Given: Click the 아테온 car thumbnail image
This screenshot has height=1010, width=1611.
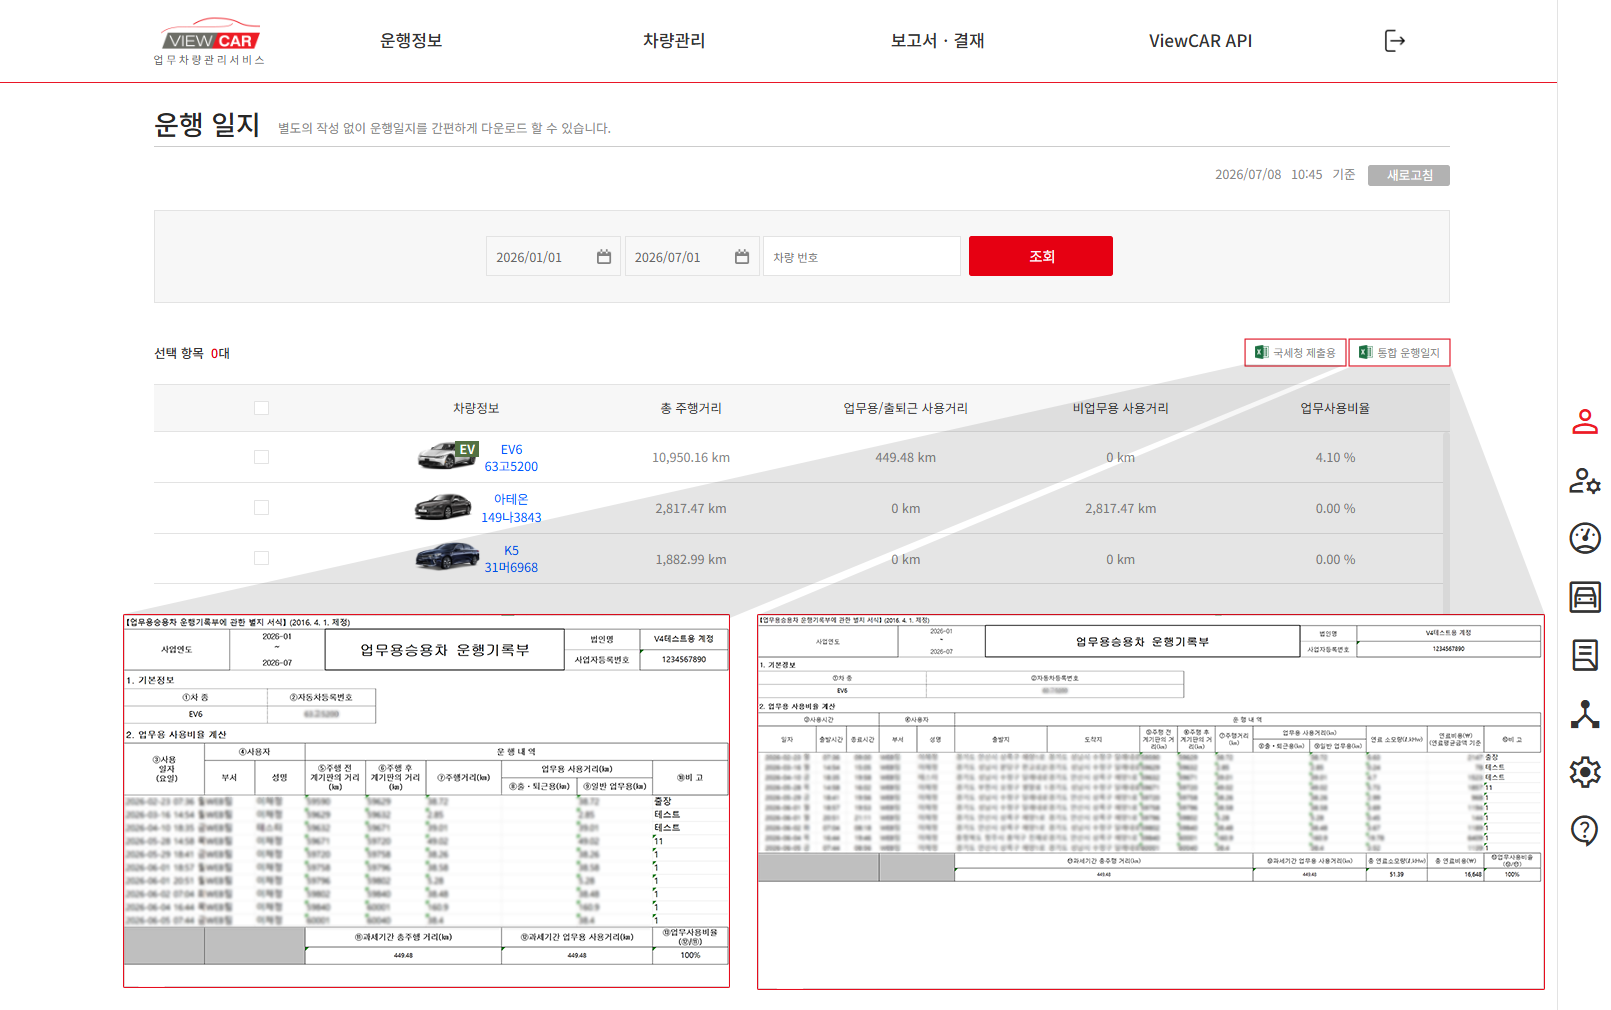Looking at the screenshot, I should pyautogui.click(x=443, y=507).
